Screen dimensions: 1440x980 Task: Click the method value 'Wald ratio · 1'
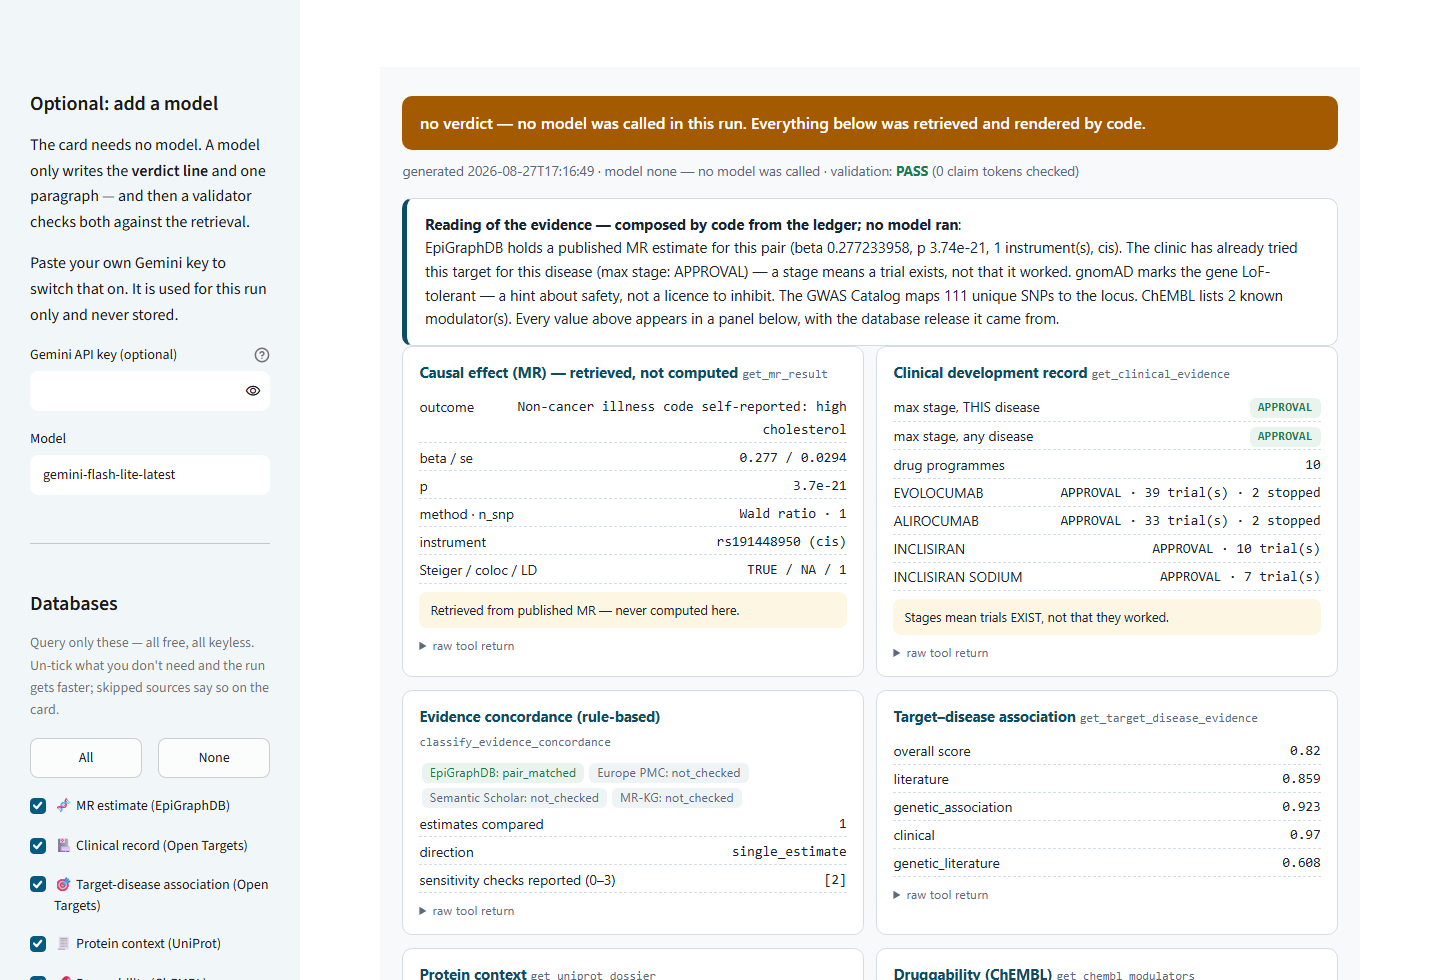(x=793, y=514)
